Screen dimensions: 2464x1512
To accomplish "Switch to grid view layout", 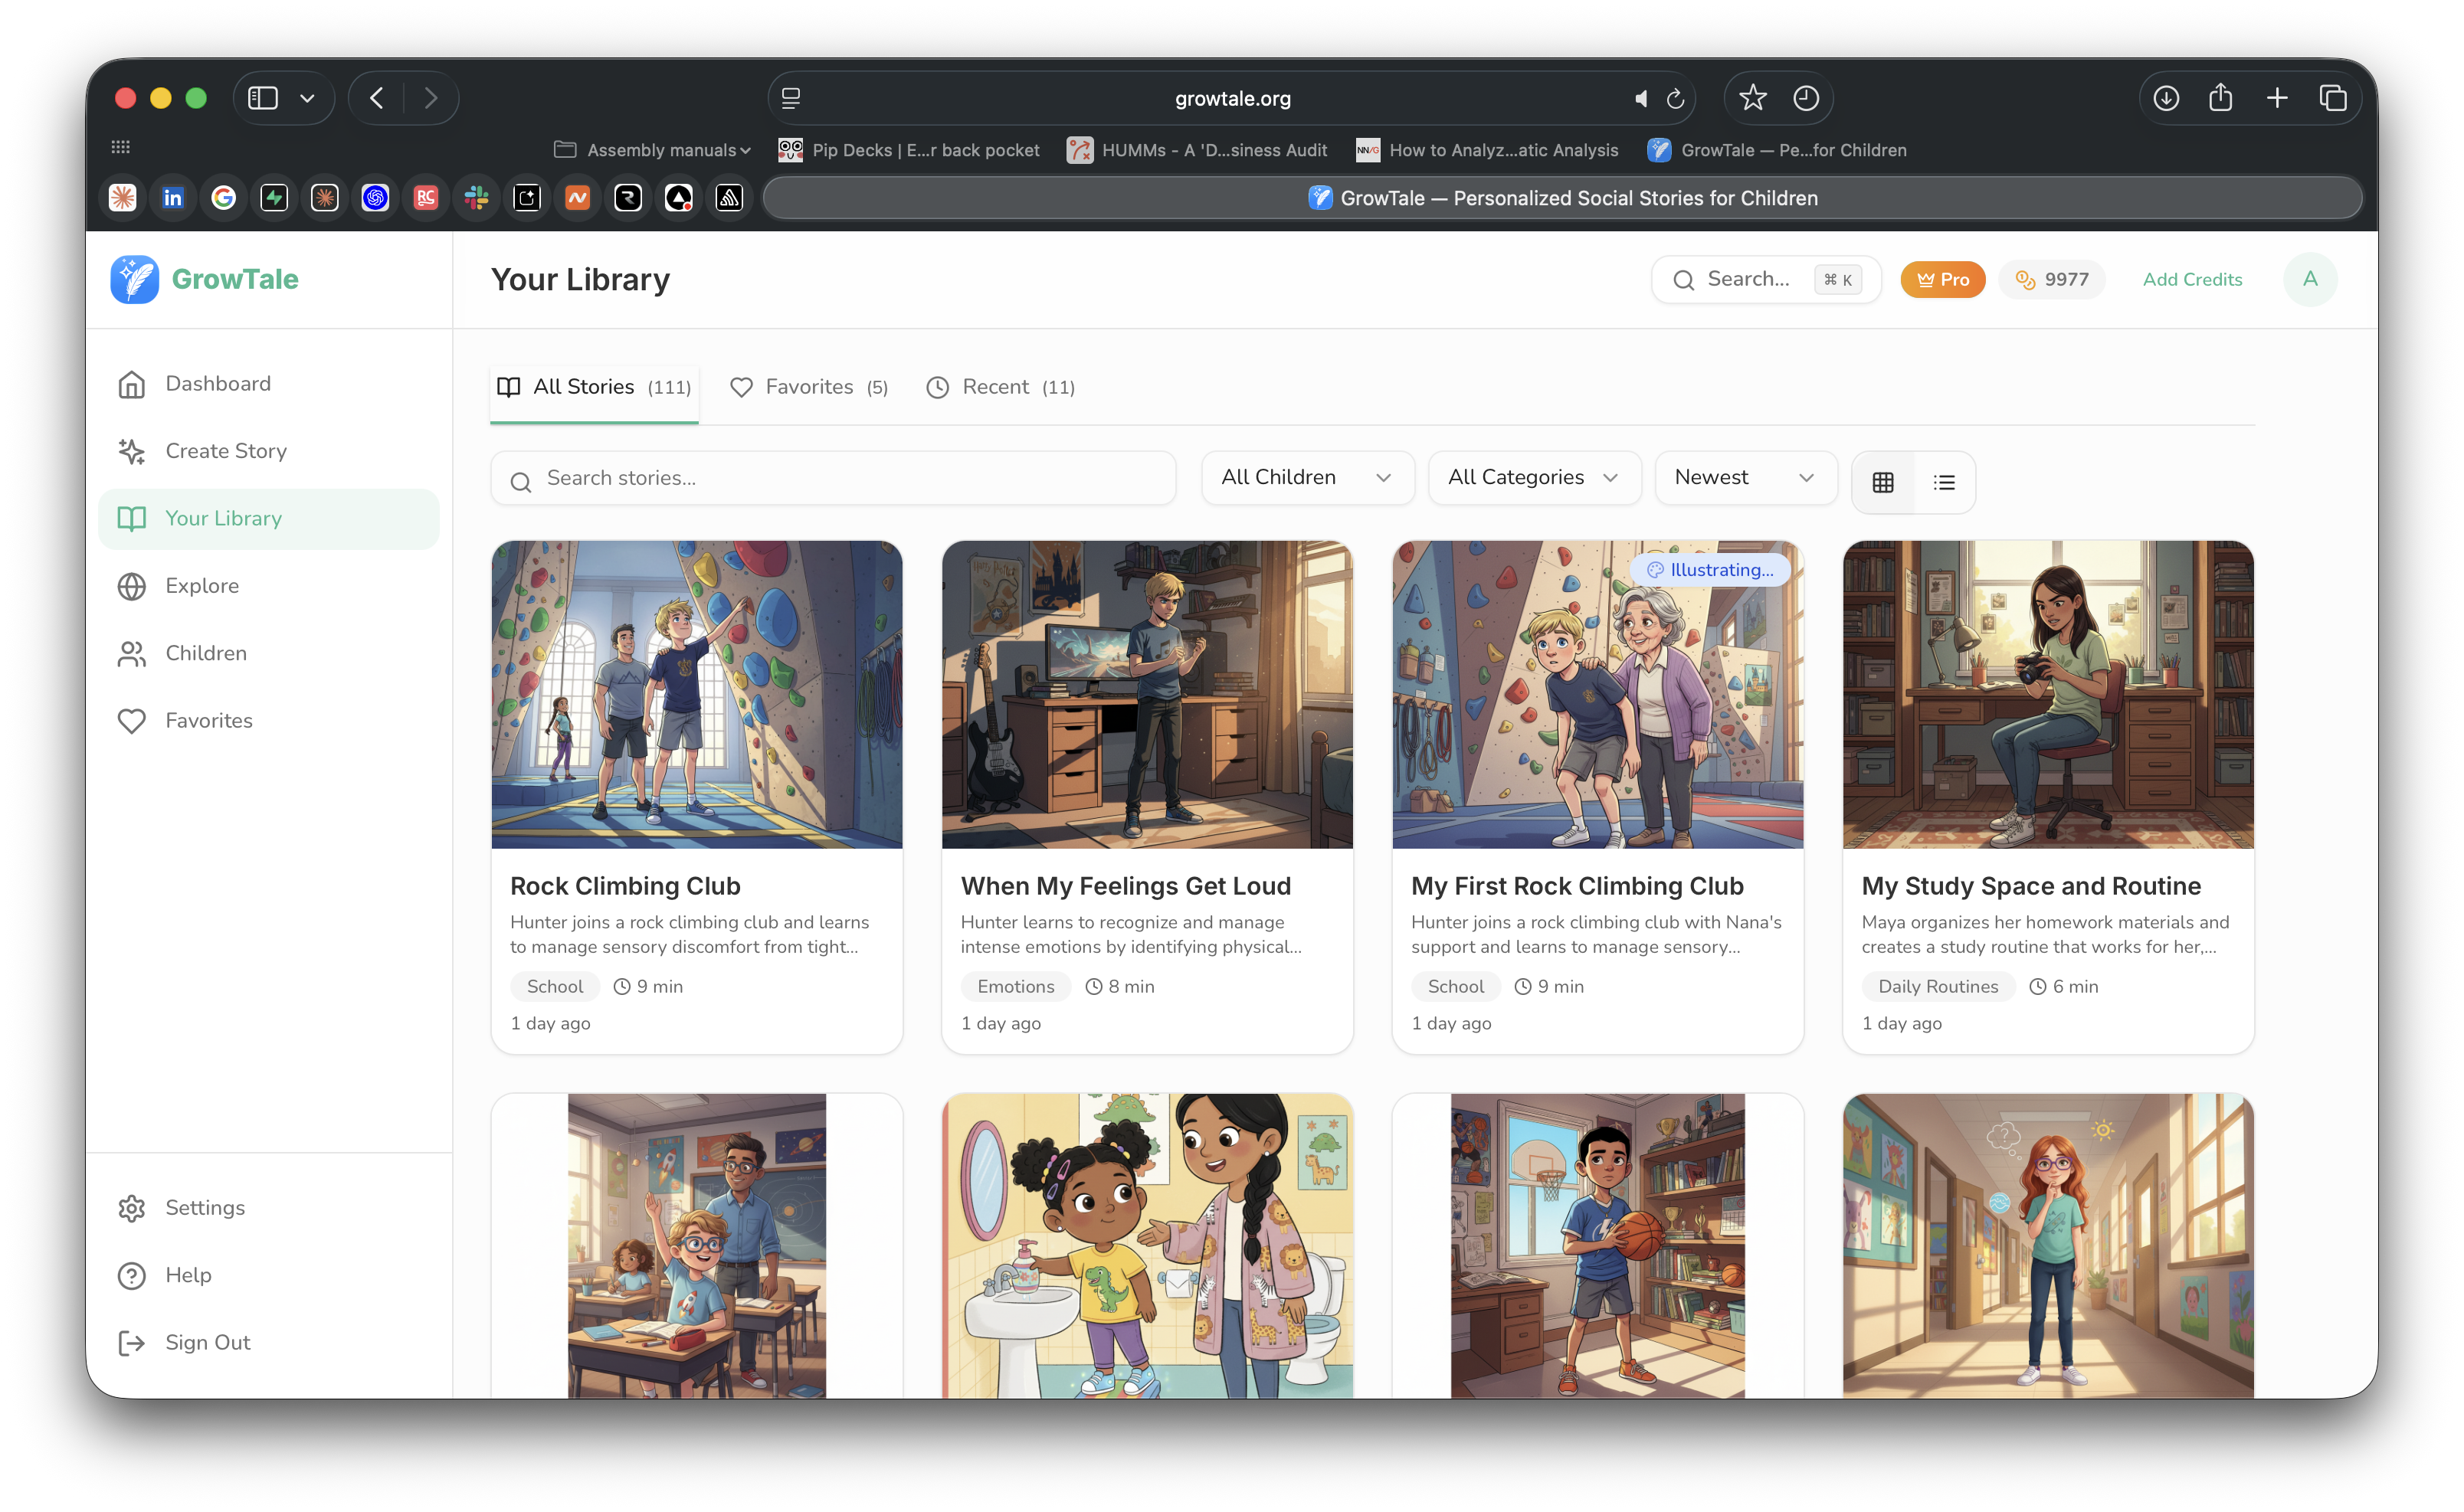I will (x=1883, y=482).
